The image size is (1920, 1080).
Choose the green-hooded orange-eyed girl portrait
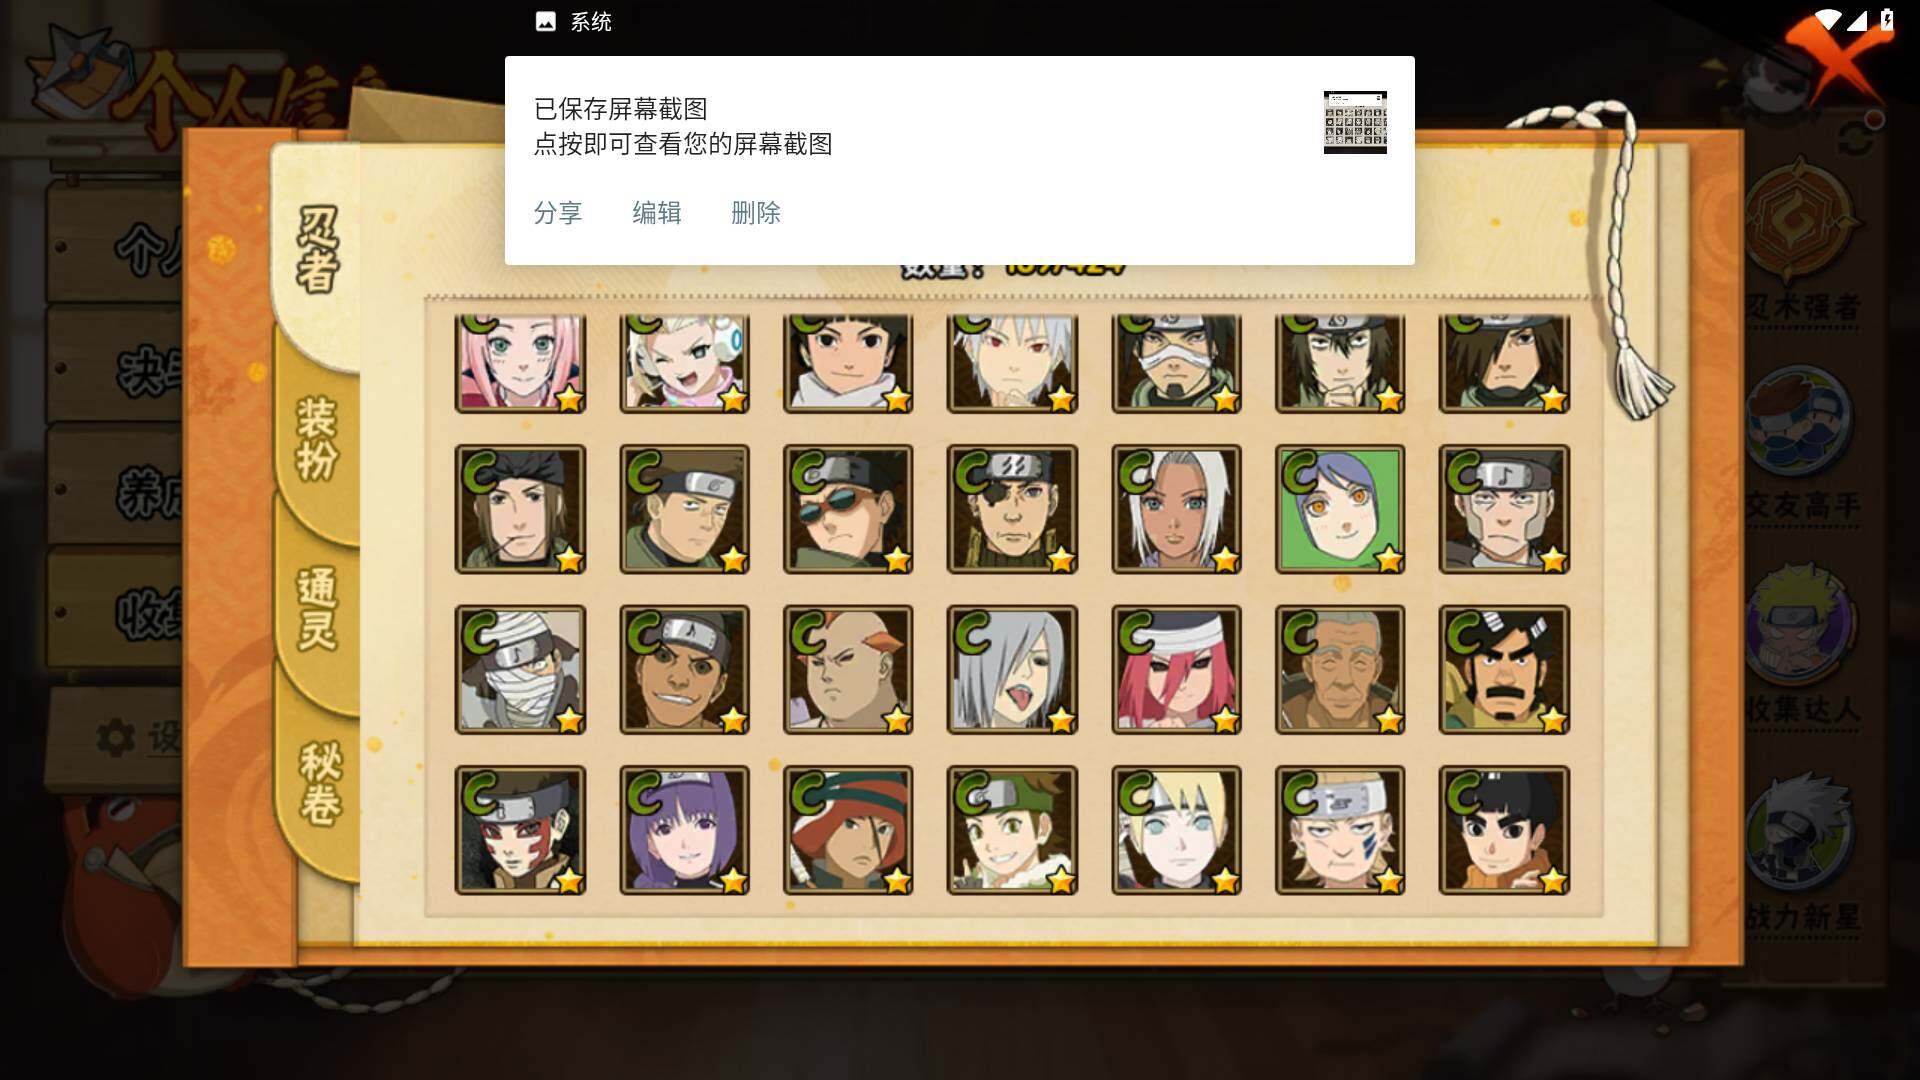(1340, 509)
